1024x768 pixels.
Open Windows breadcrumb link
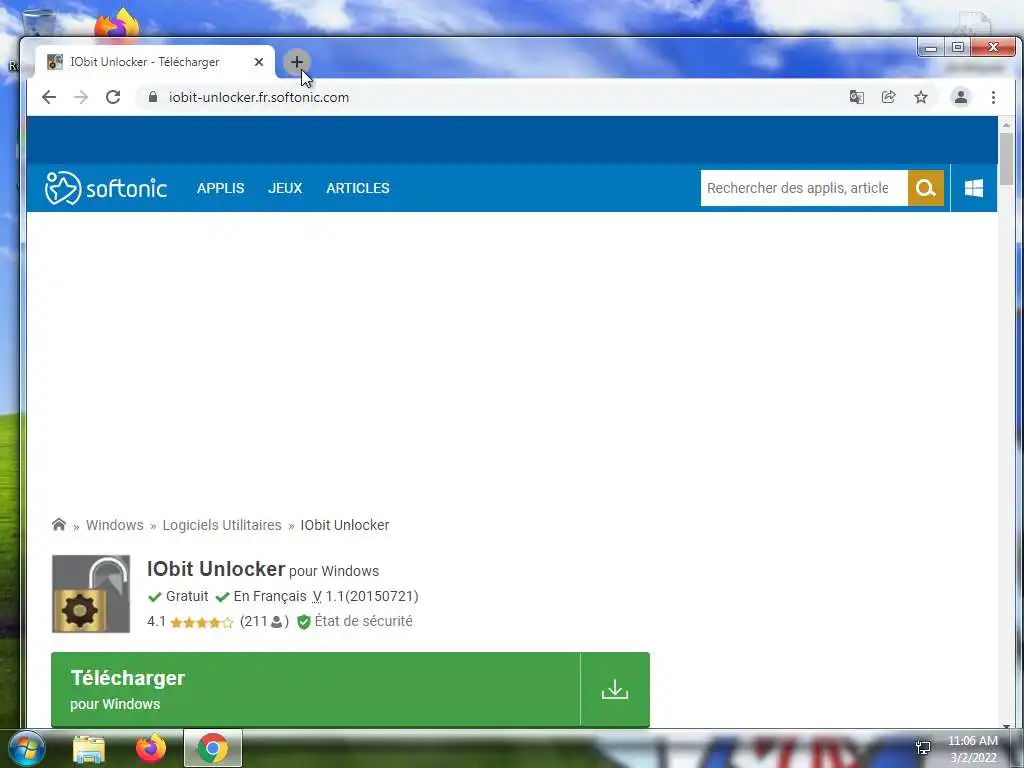pyautogui.click(x=114, y=525)
